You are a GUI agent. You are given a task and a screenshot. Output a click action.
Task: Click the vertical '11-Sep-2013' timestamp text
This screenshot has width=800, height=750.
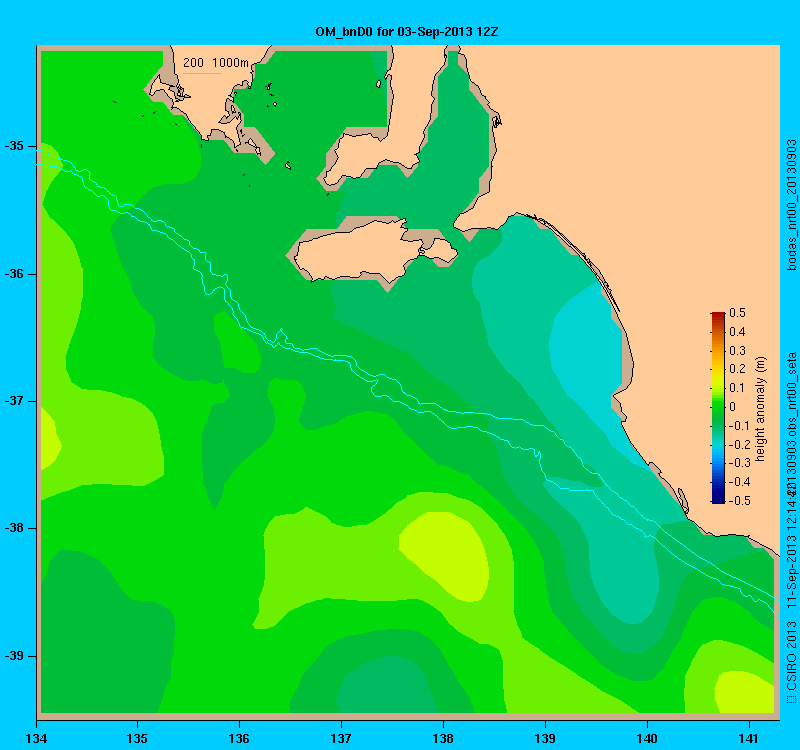tap(791, 575)
